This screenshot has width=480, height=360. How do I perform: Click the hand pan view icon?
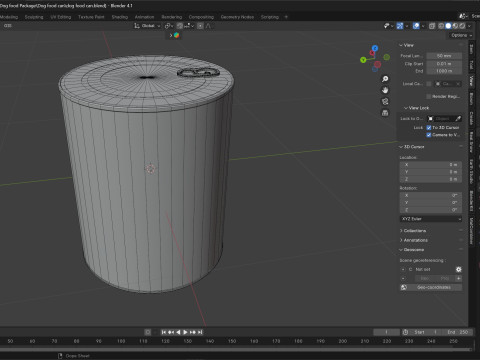(385, 90)
